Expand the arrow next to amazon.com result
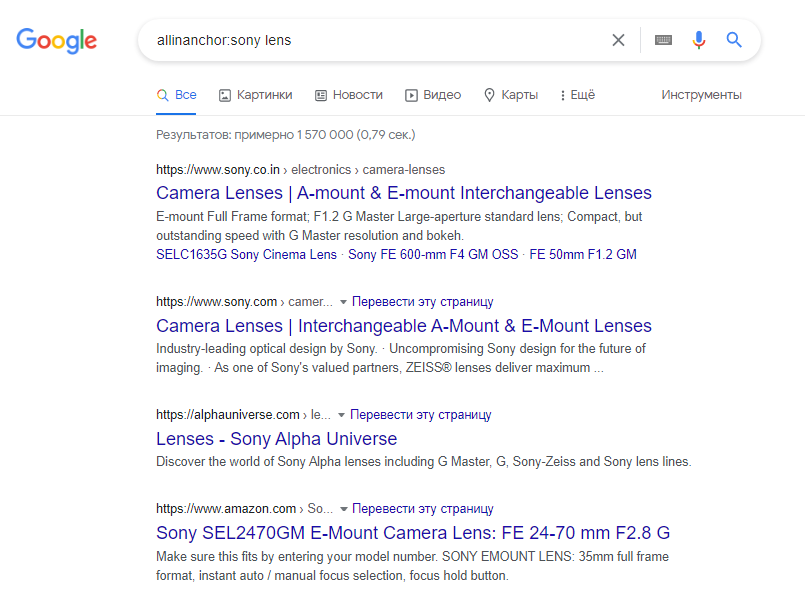This screenshot has height=592, width=805. [x=343, y=509]
